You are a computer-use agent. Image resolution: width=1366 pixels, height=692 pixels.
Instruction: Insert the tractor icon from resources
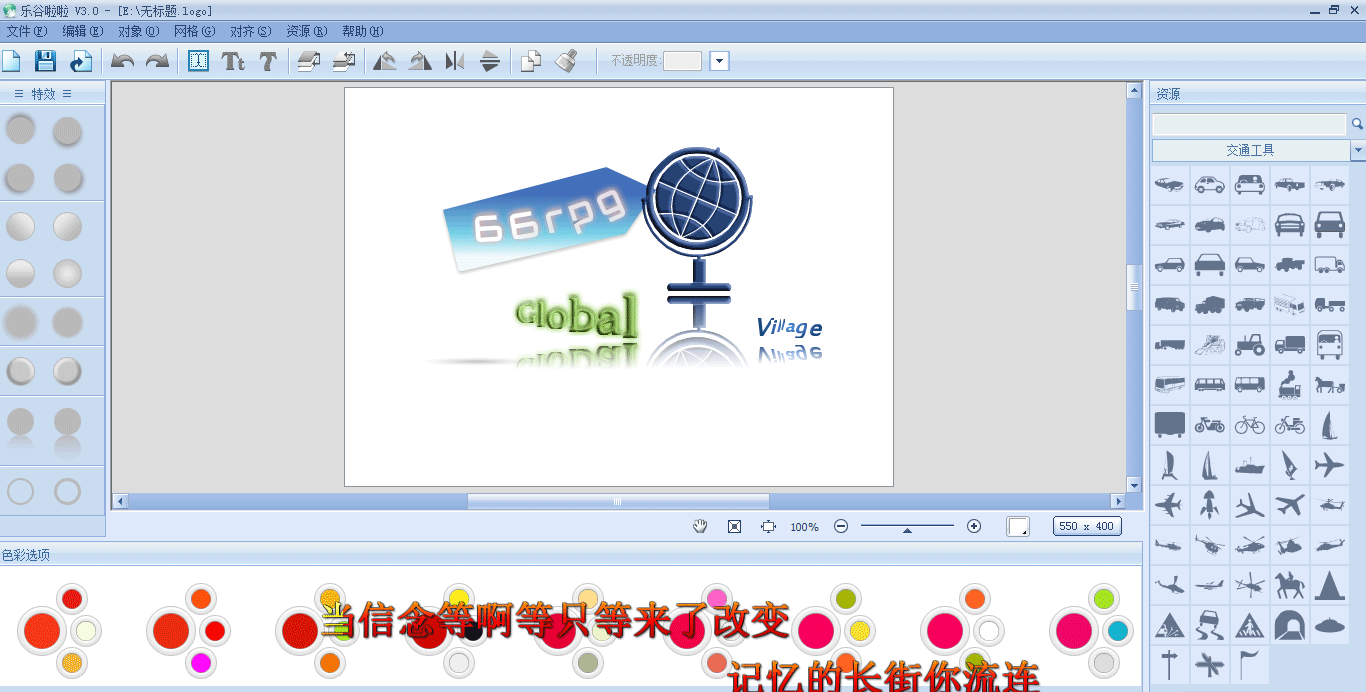1250,345
